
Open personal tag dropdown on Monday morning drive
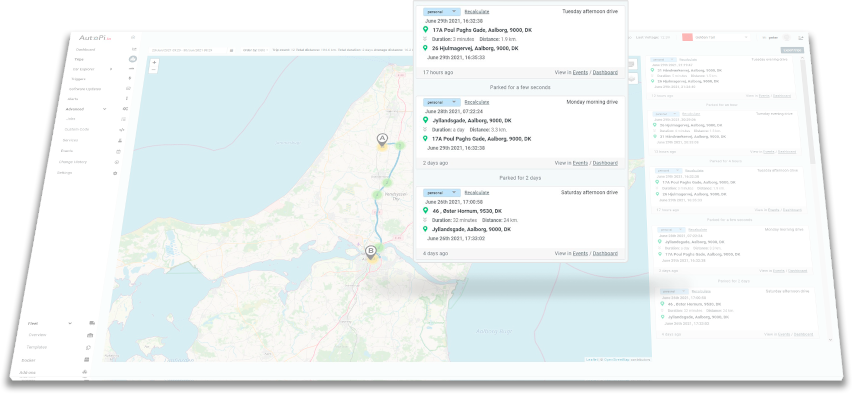pyautogui.click(x=442, y=102)
